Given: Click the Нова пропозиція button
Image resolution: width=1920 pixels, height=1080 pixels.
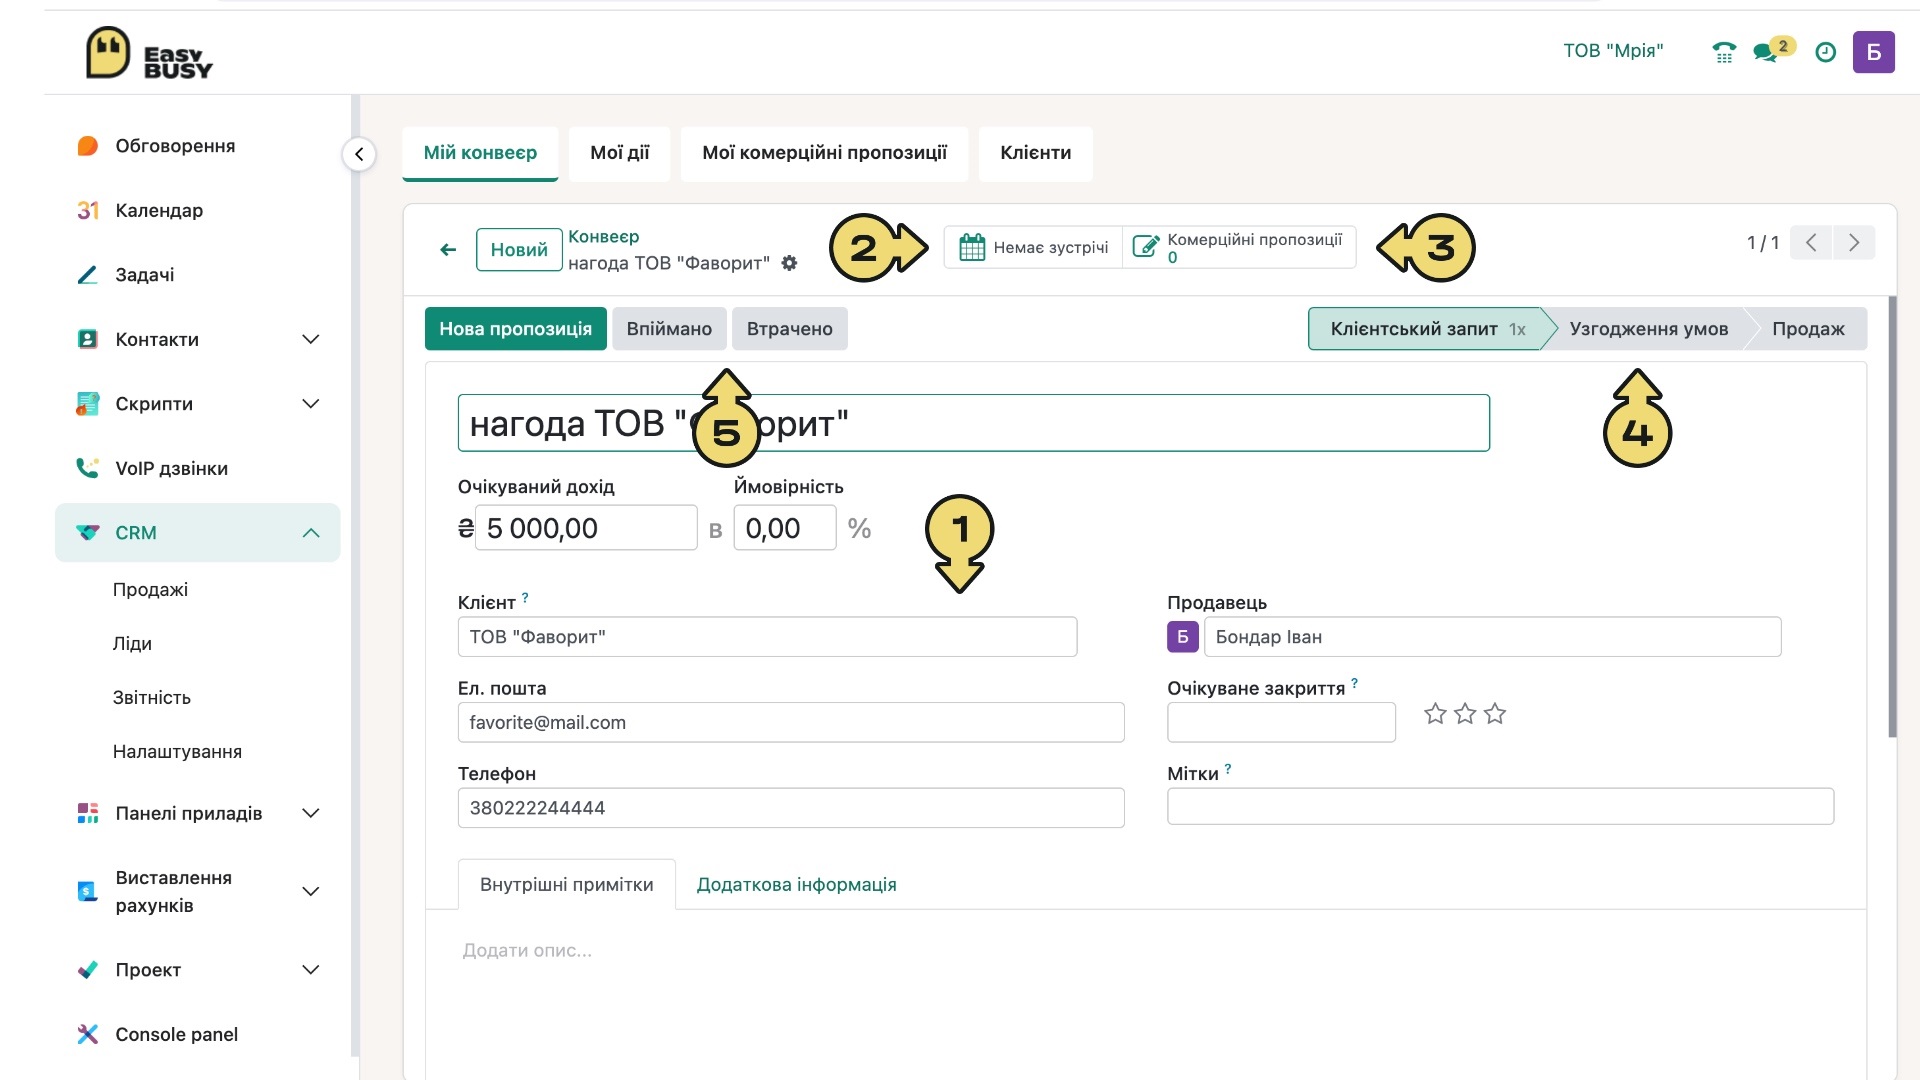Looking at the screenshot, I should coord(515,329).
